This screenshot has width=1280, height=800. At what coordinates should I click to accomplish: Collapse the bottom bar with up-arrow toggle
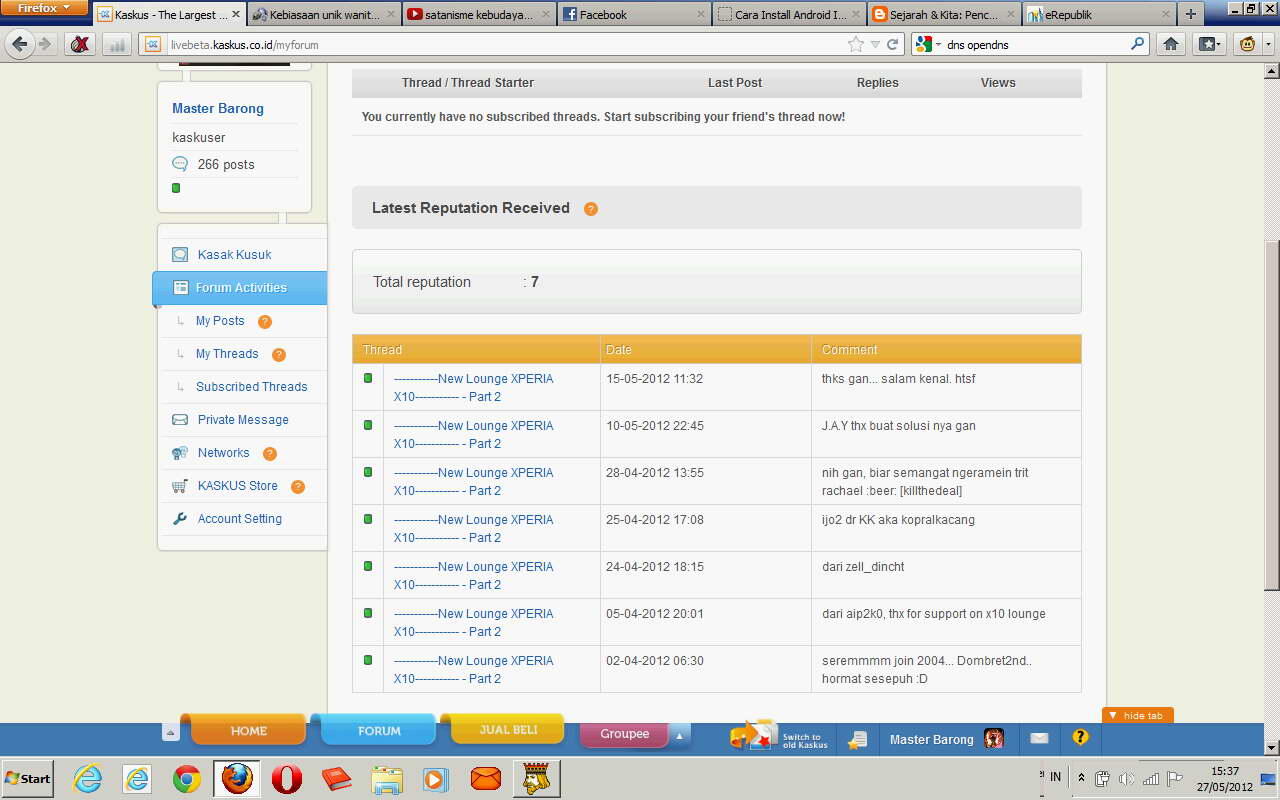click(170, 732)
